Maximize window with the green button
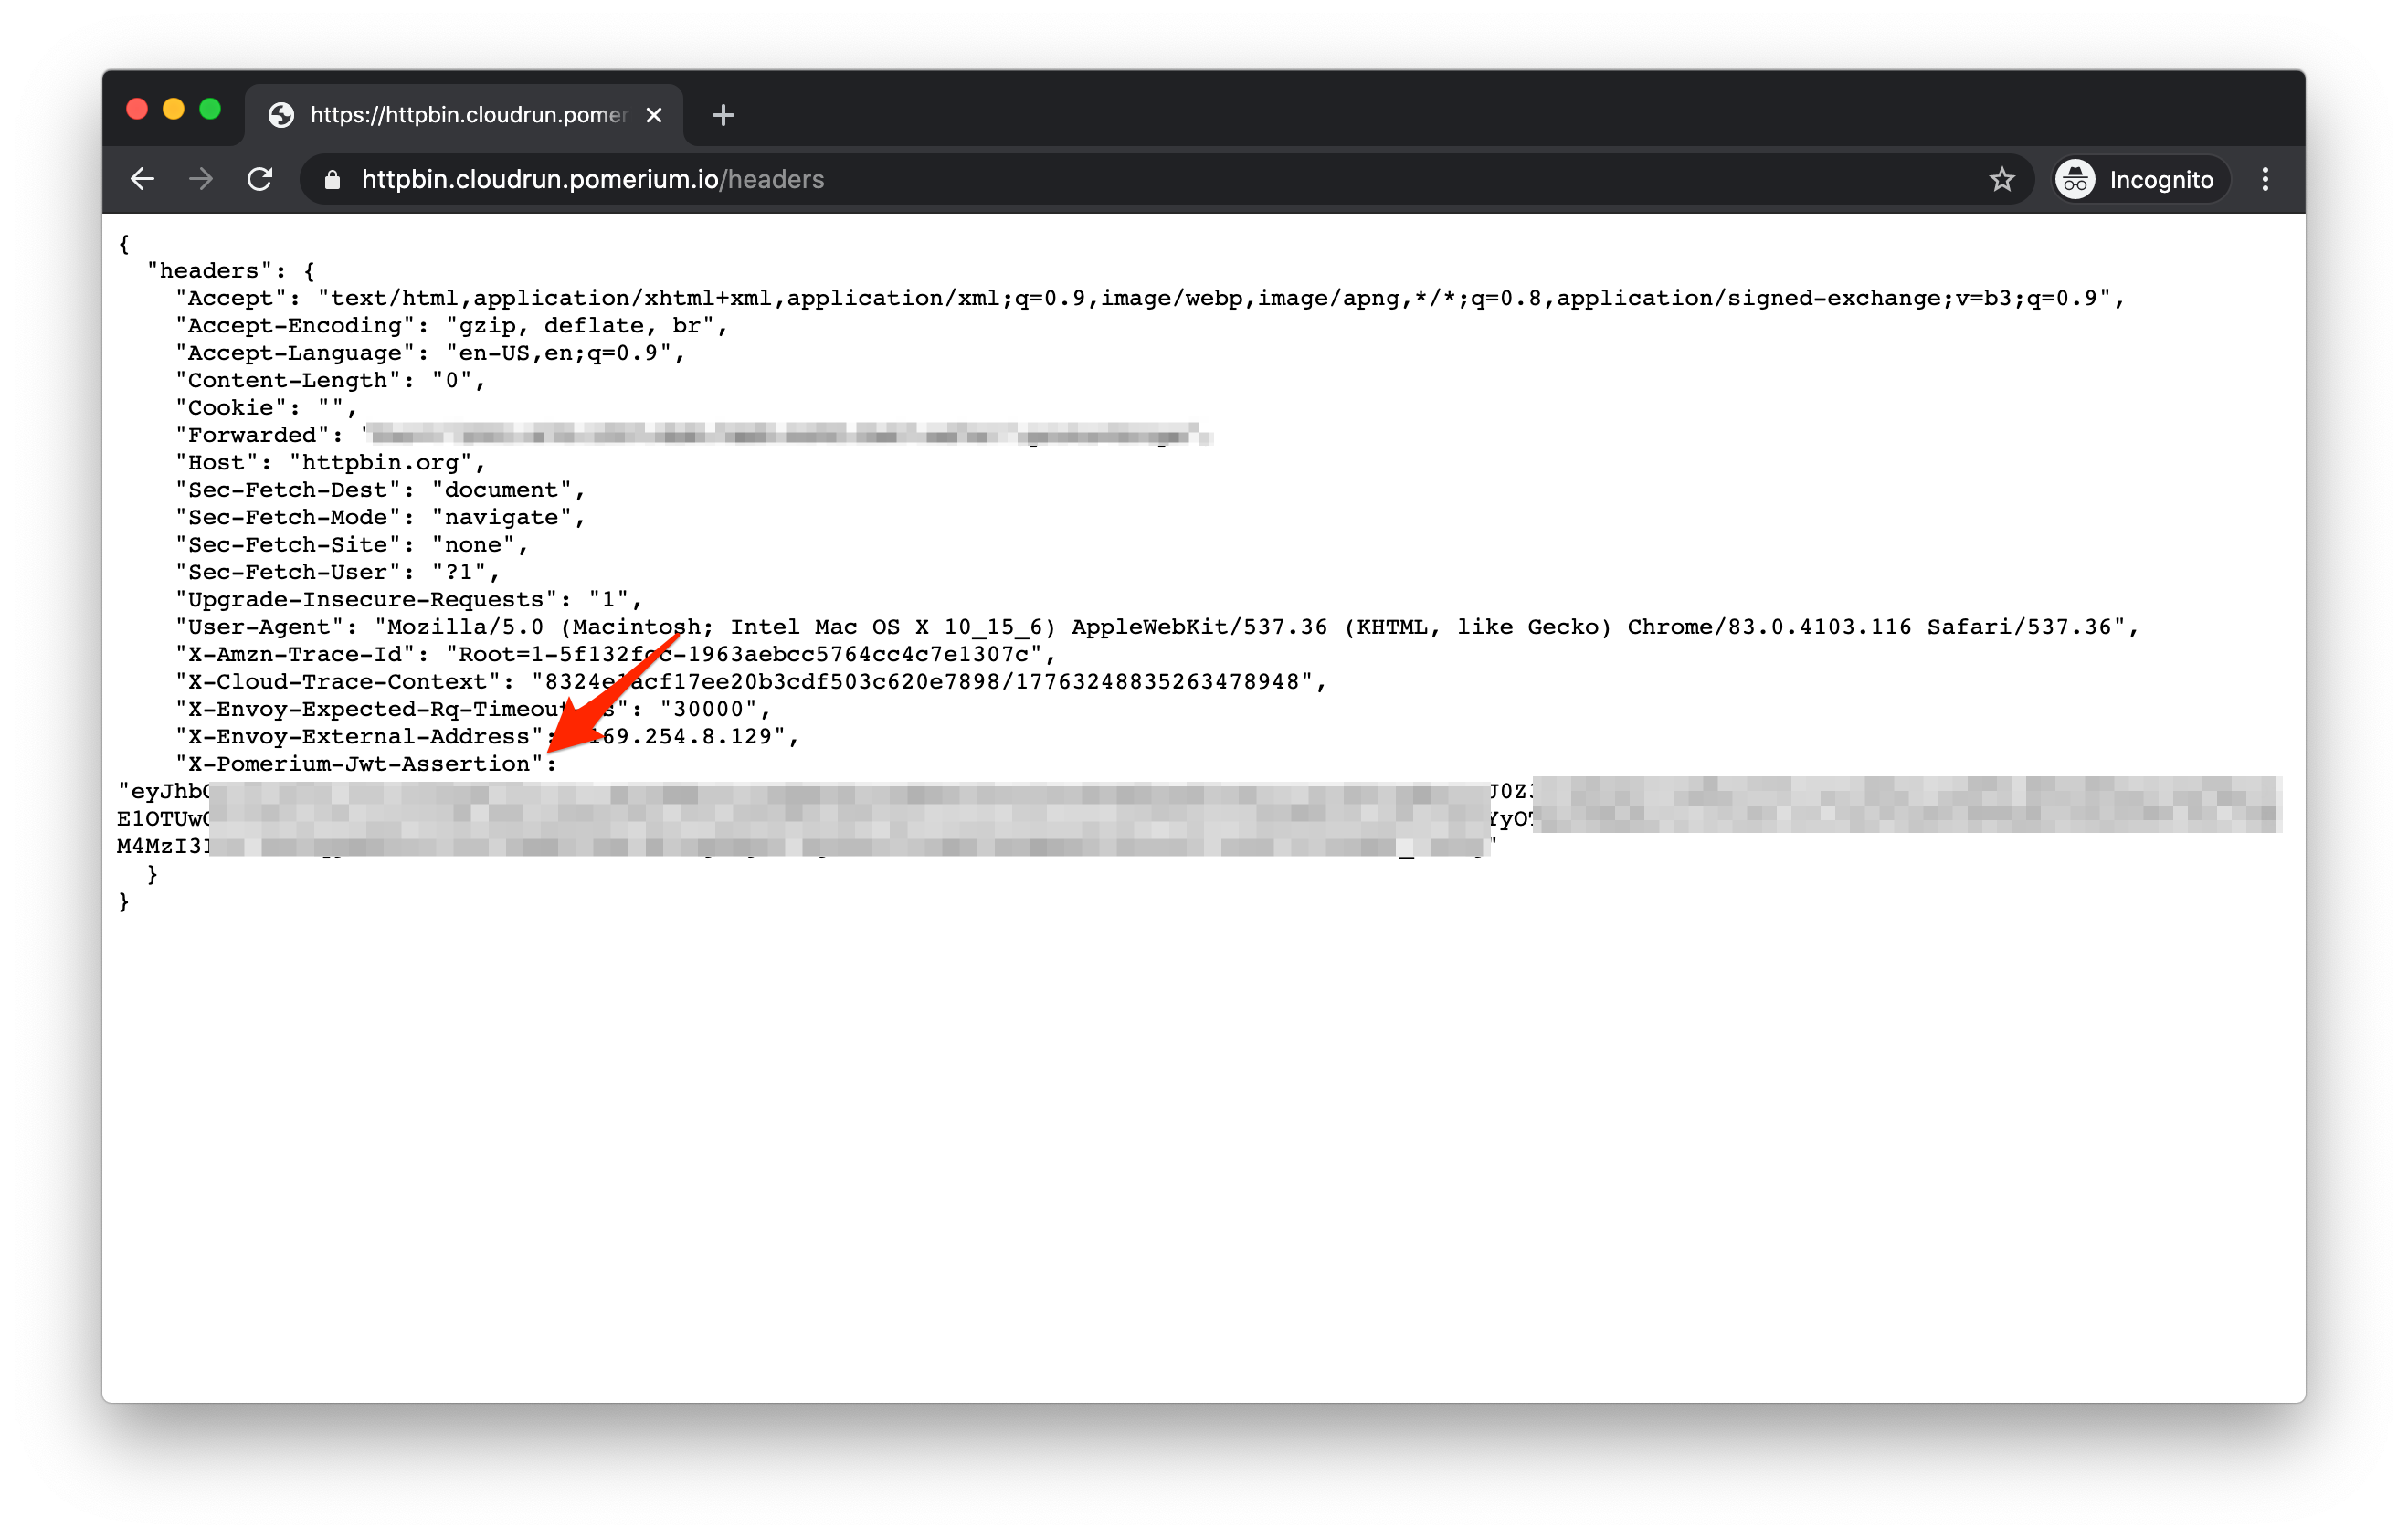The image size is (2408, 1538). click(210, 109)
